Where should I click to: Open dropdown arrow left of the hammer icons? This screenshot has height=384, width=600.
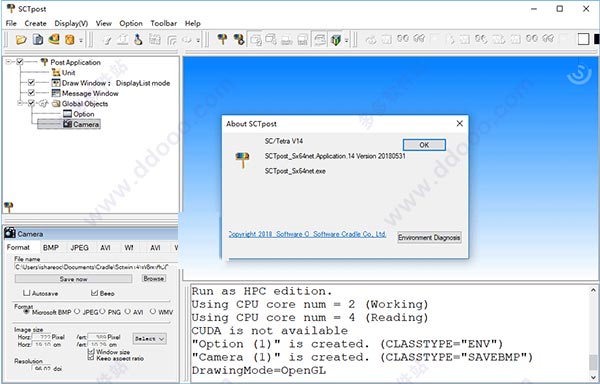tap(197, 40)
